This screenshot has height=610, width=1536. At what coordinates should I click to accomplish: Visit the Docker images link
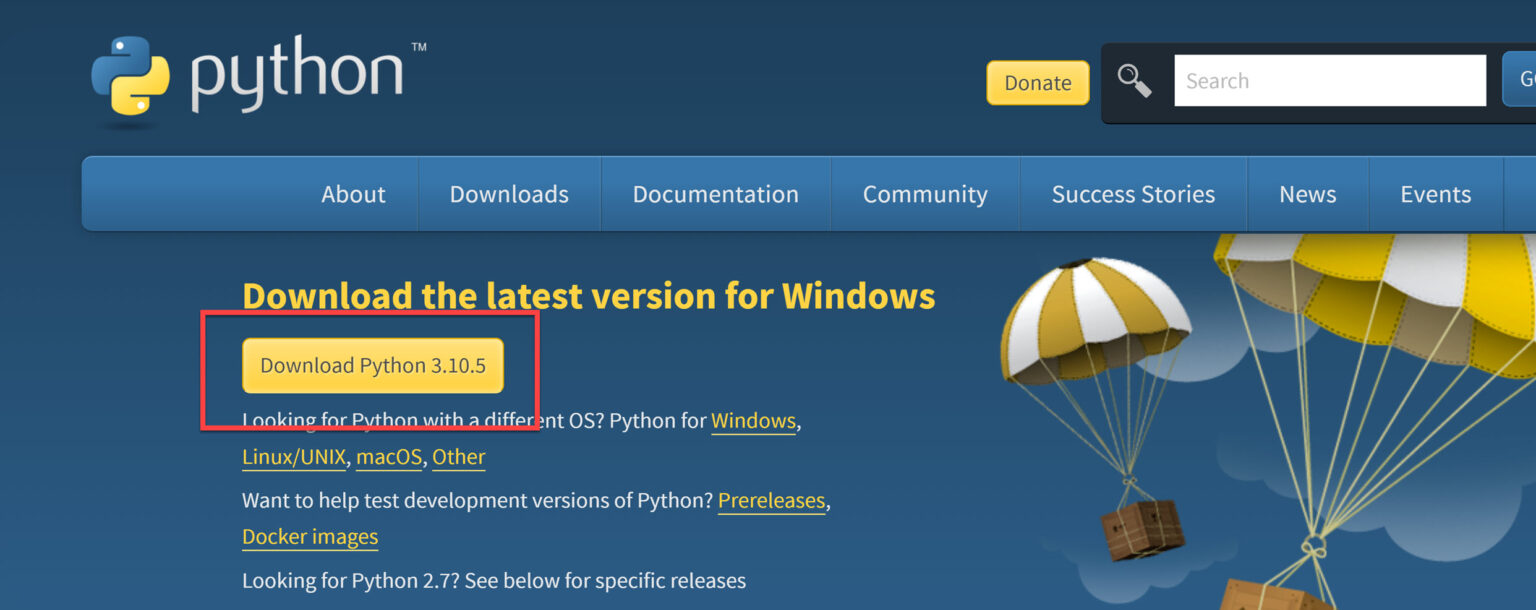pos(310,537)
